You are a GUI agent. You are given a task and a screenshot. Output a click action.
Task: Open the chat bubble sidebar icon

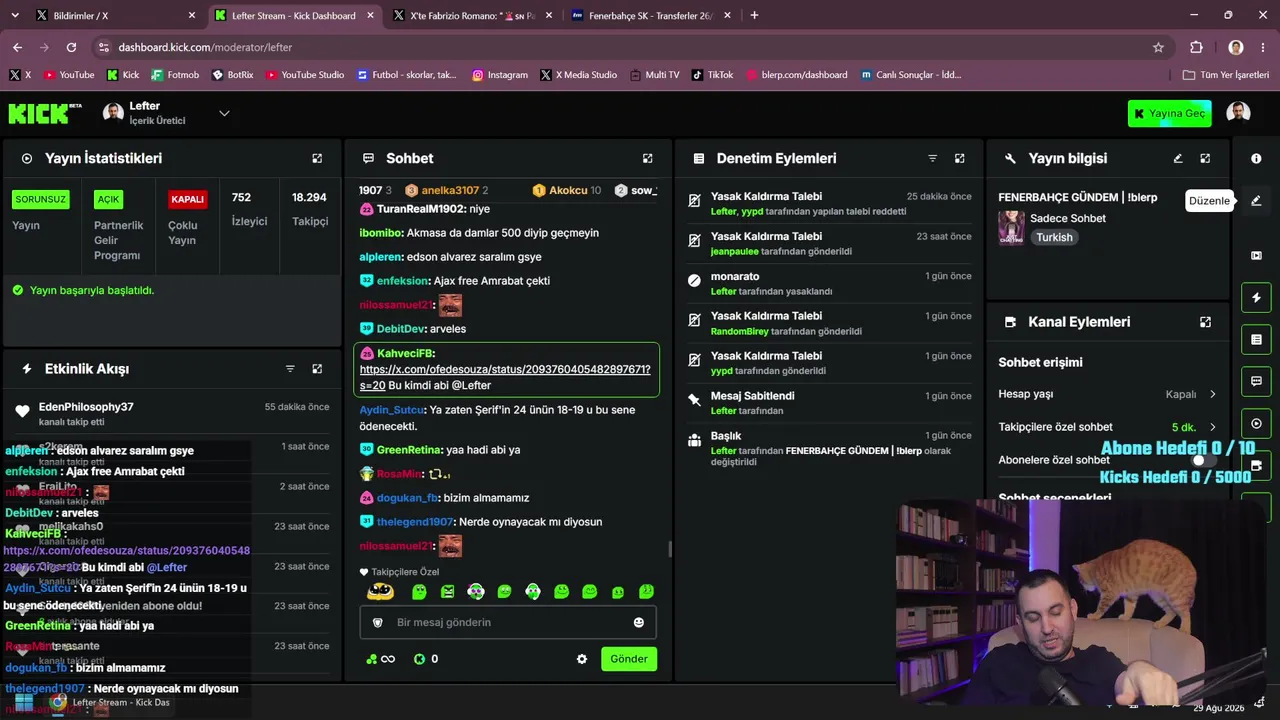1256,381
